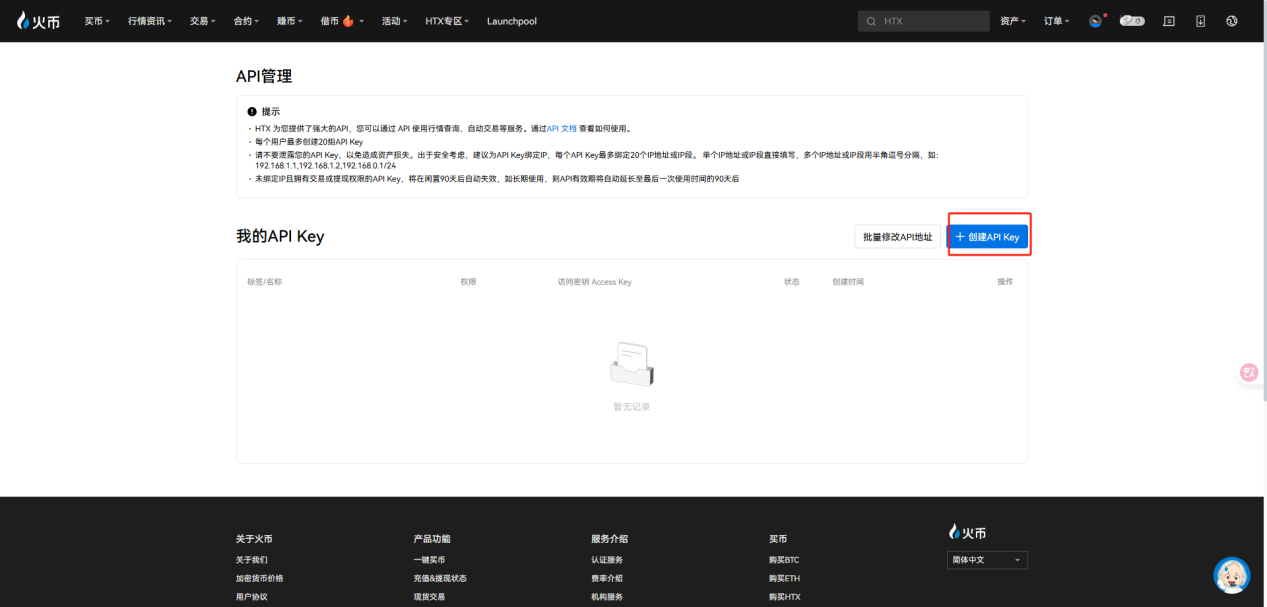Expand the 合约 menu
Image resolution: width=1267 pixels, height=607 pixels.
coord(246,21)
